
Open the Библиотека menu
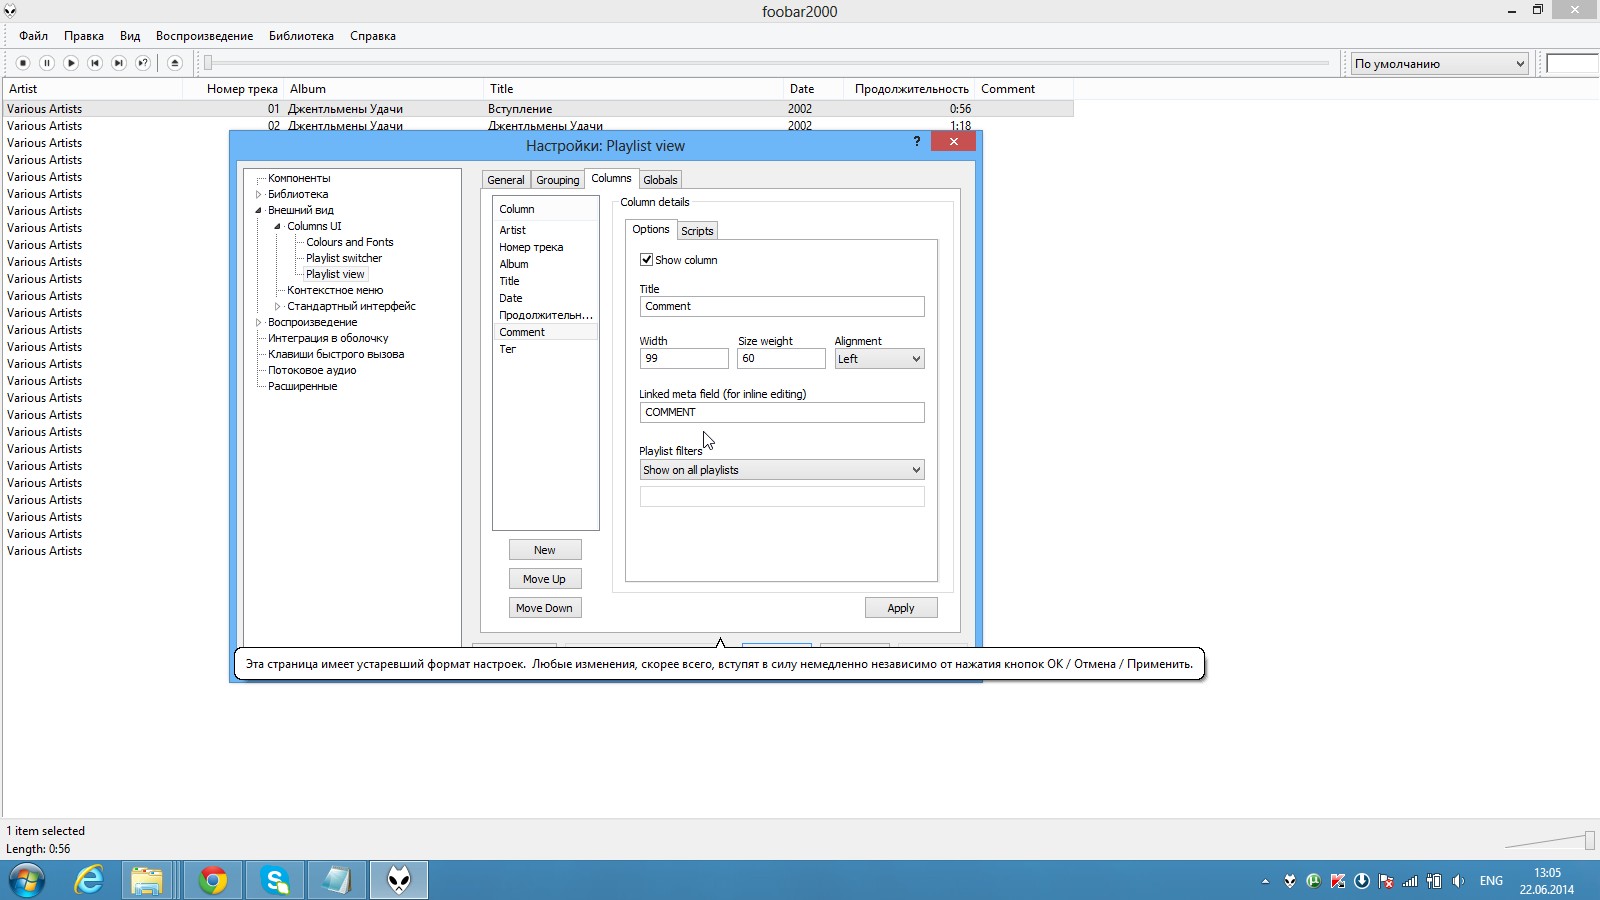[301, 36]
